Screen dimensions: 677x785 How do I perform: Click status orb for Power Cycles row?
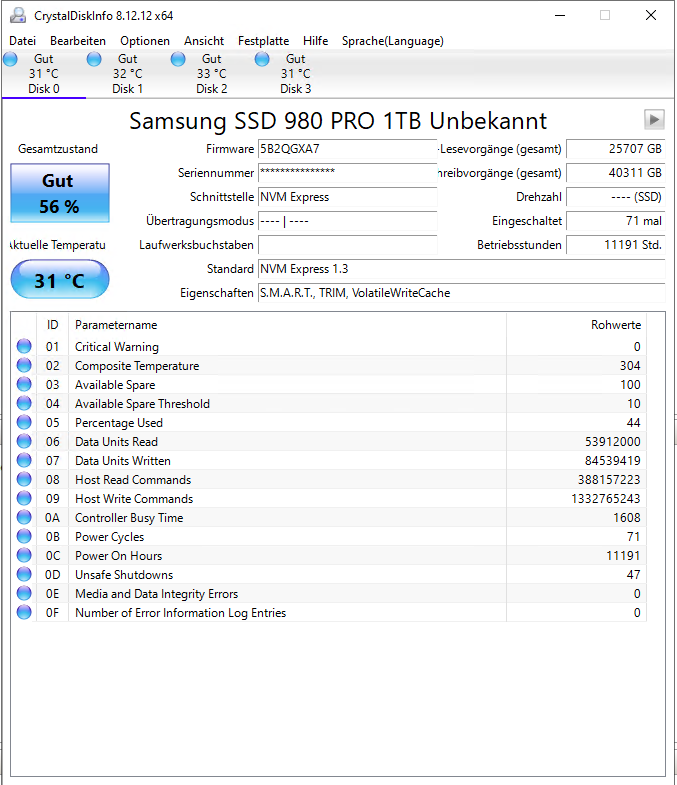[x=24, y=536]
